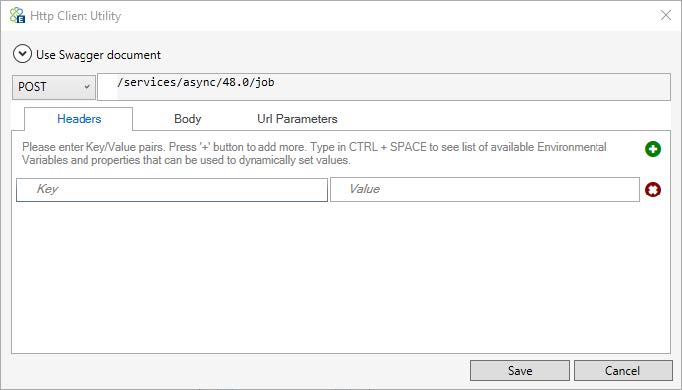Cancel and discard changes
The image size is (682, 390).
623,370
